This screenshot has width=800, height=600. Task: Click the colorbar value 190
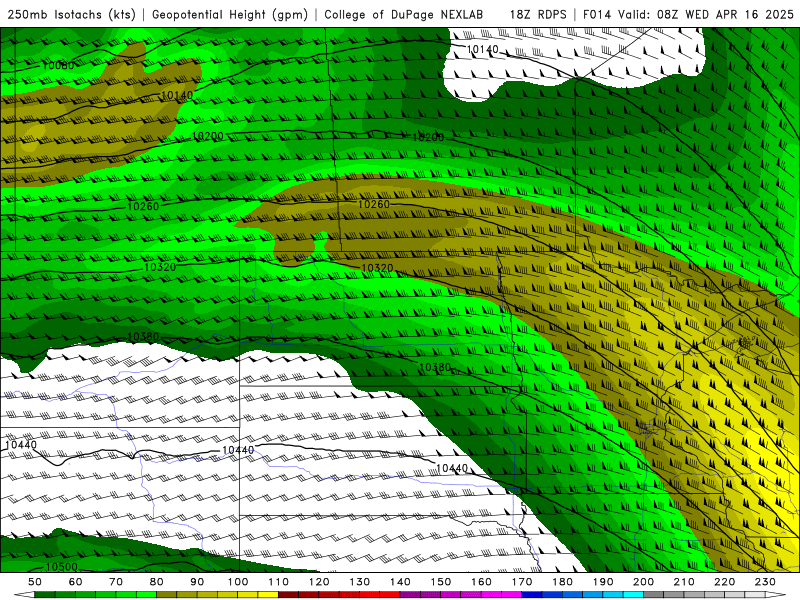coord(603,582)
